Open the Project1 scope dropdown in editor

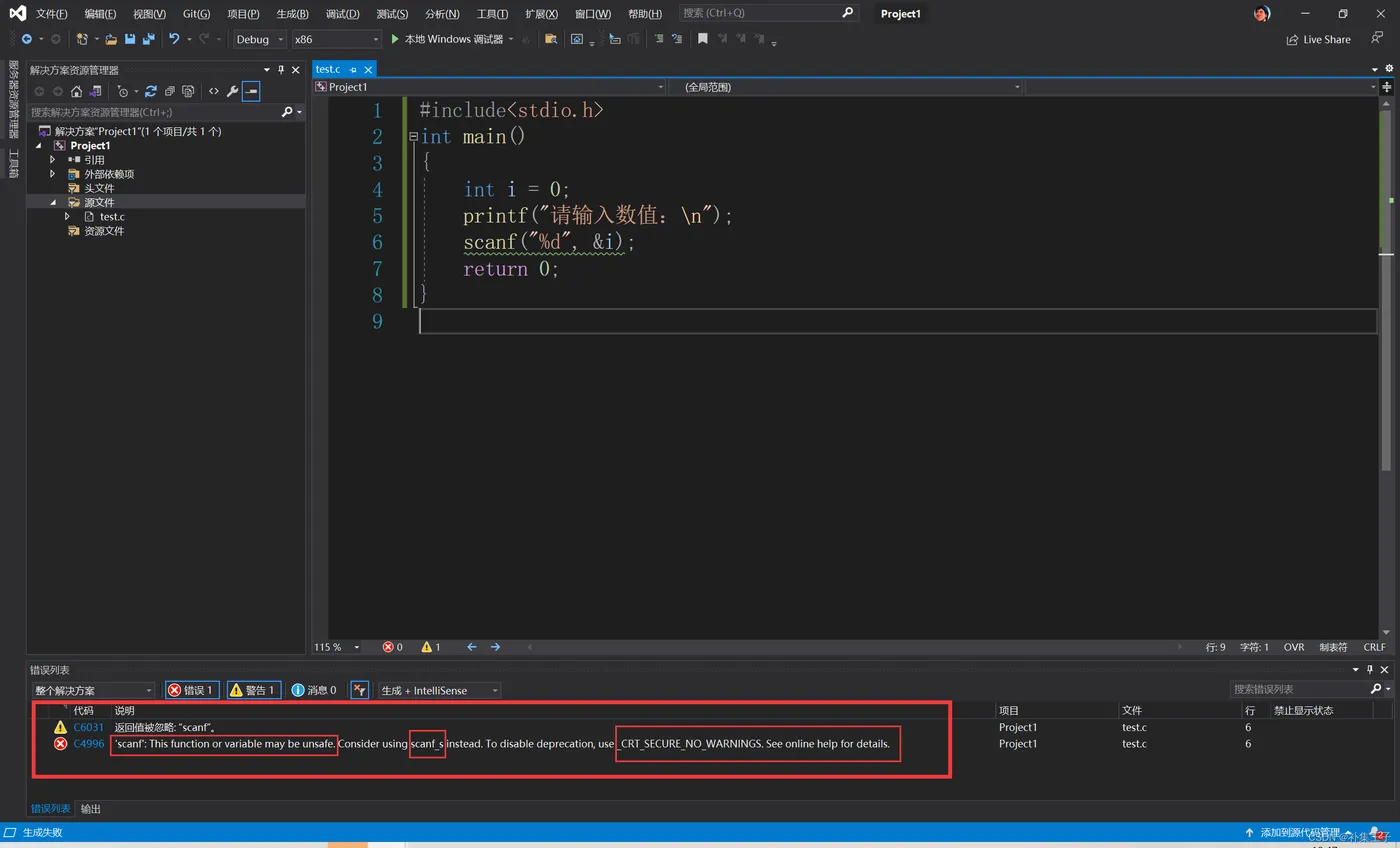(489, 87)
